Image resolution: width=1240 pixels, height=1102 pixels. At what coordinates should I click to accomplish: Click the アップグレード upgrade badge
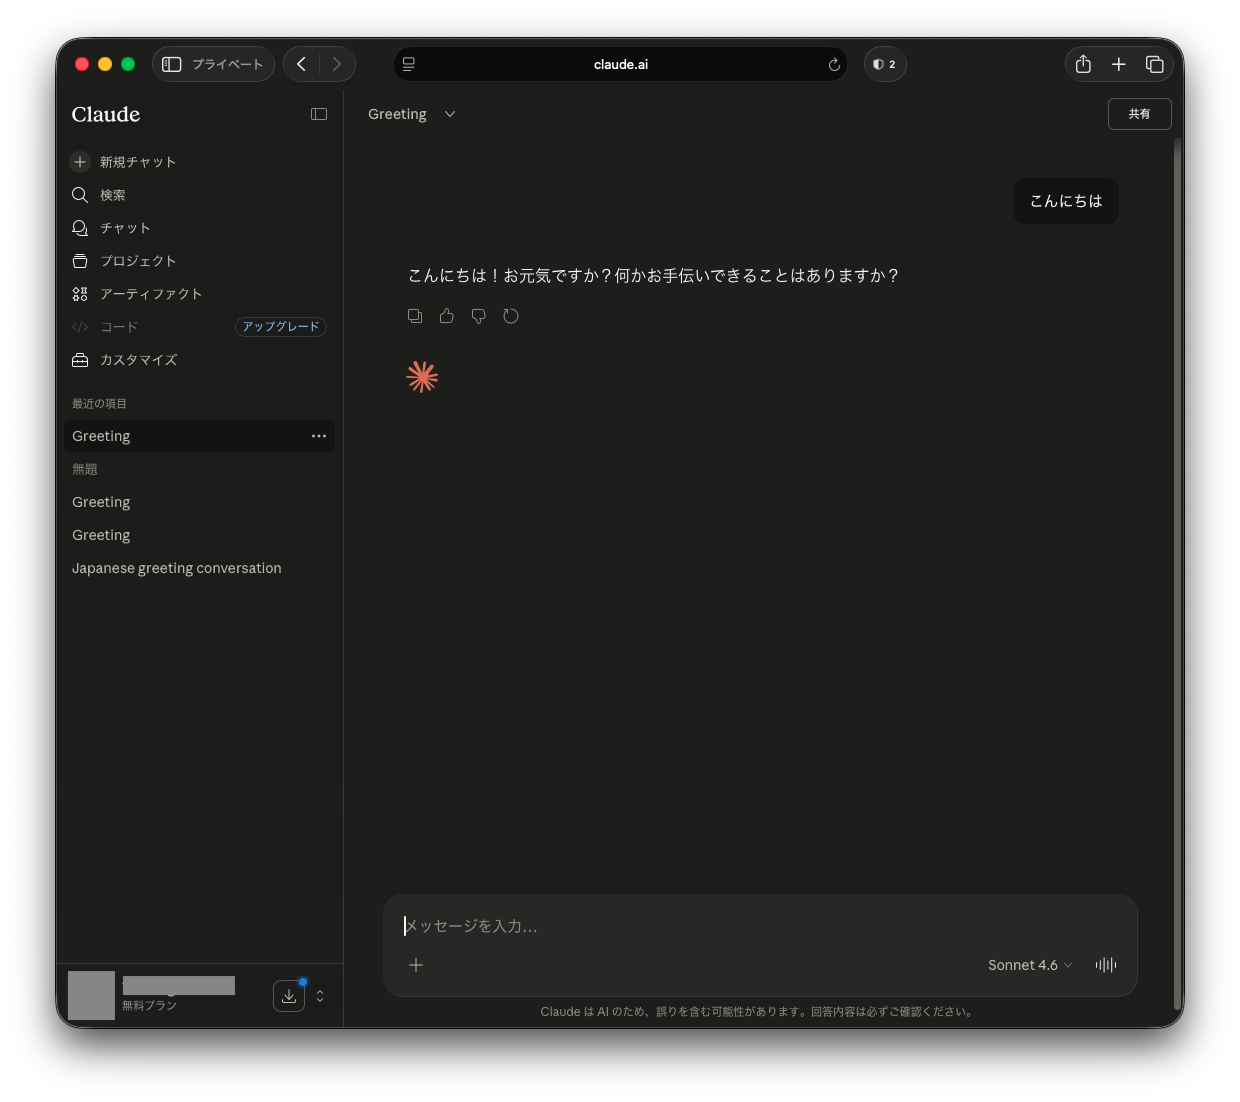pyautogui.click(x=281, y=327)
